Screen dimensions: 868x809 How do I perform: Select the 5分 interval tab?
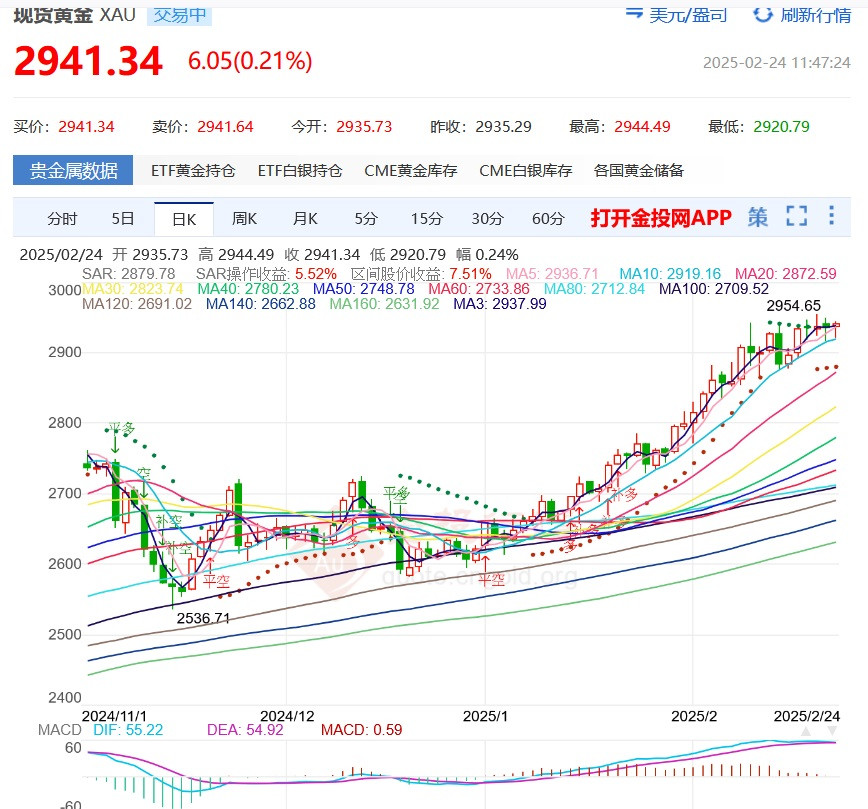click(x=366, y=219)
